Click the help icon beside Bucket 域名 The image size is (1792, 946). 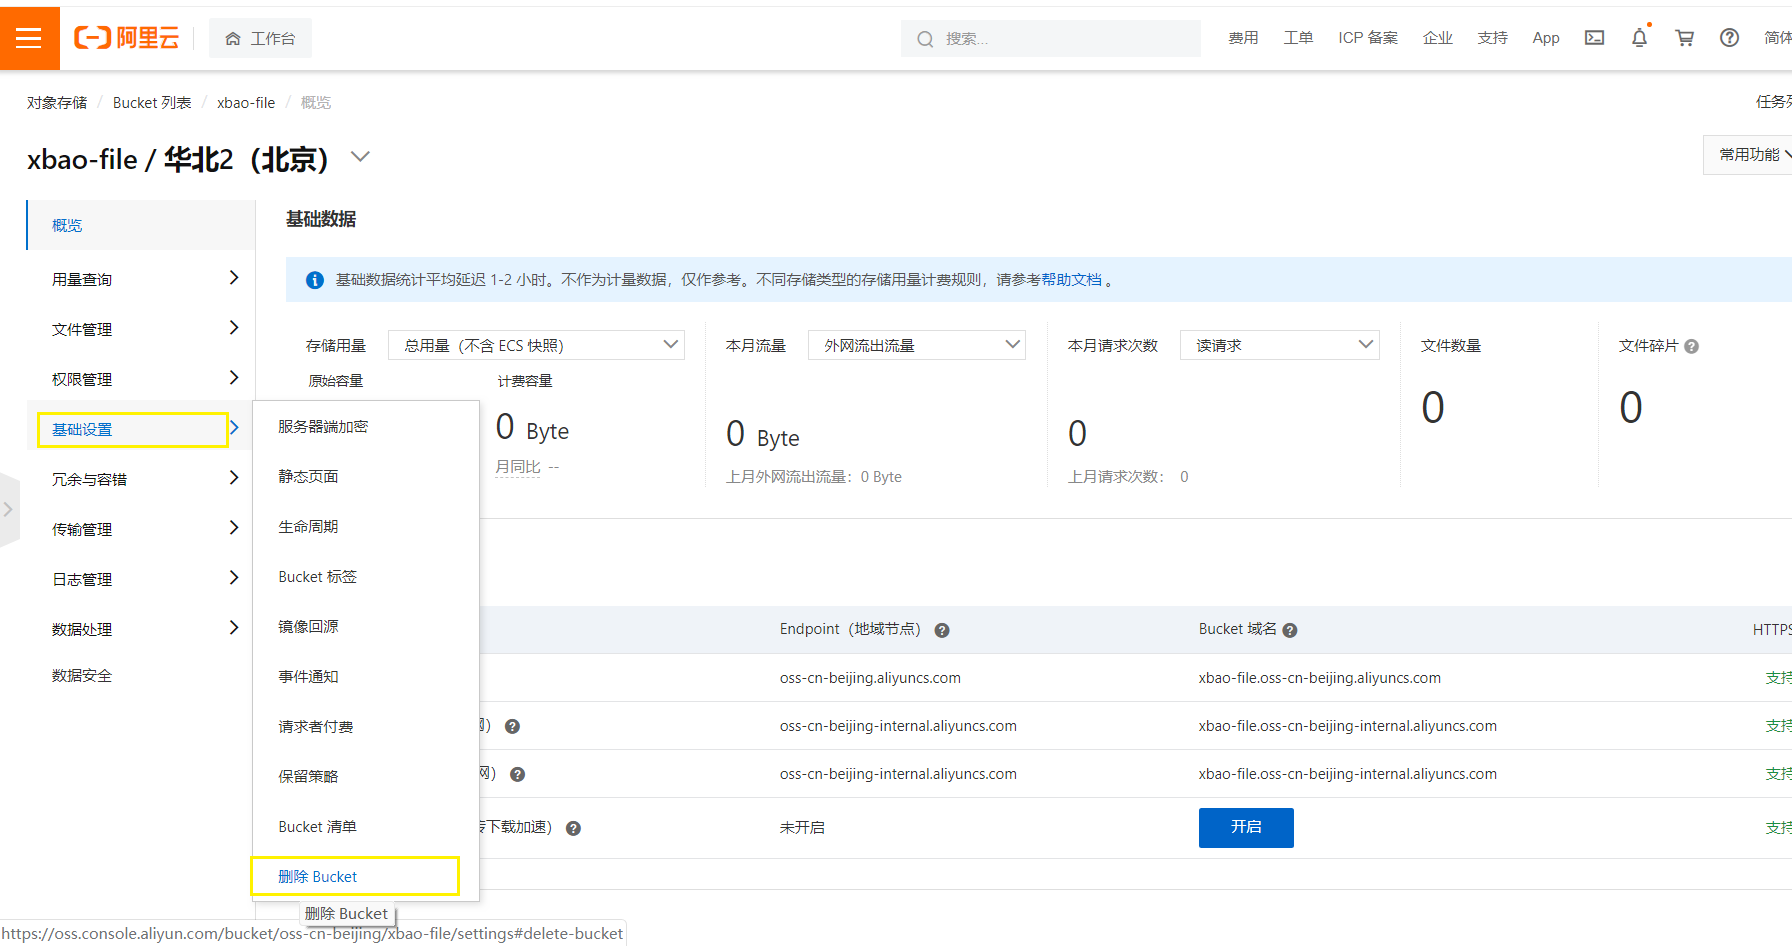click(x=1290, y=630)
